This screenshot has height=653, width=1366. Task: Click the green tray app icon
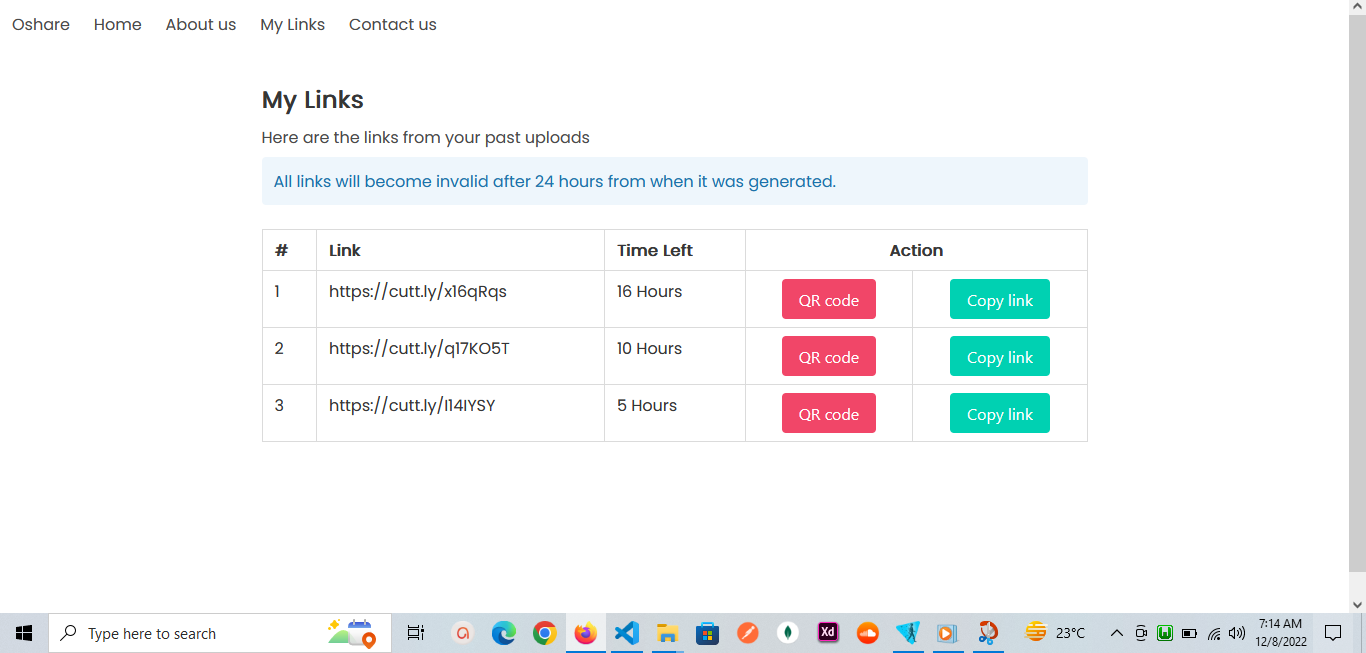click(x=1165, y=633)
